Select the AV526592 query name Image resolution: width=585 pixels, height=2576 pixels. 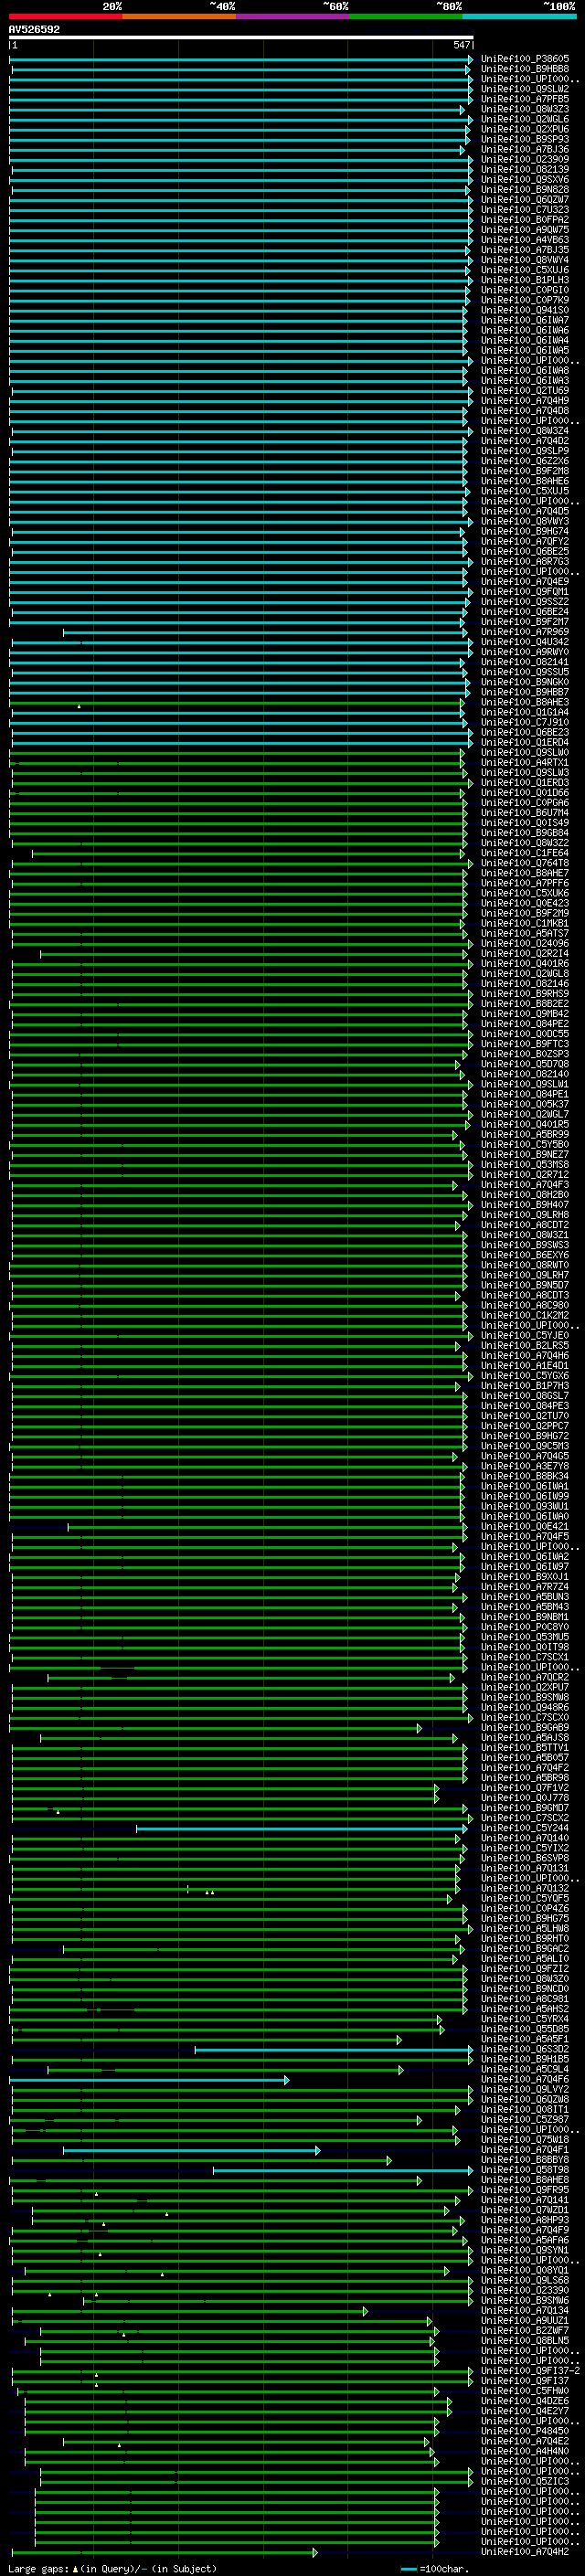34,30
